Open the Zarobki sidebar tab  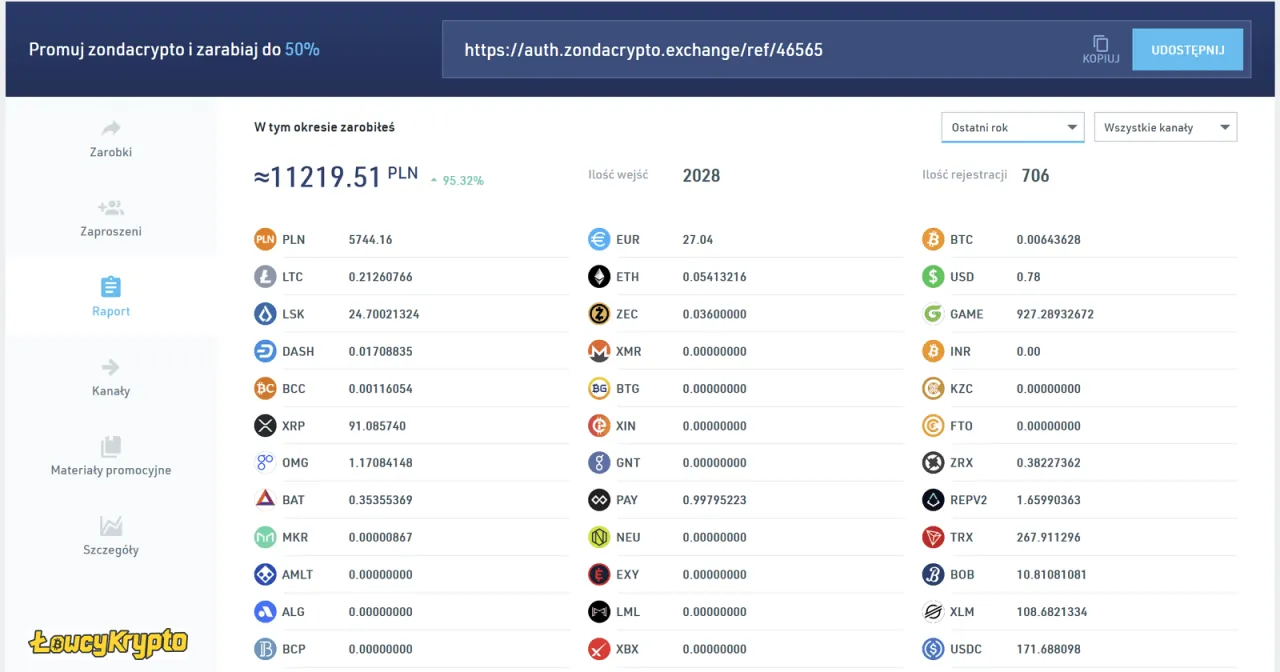click(111, 139)
